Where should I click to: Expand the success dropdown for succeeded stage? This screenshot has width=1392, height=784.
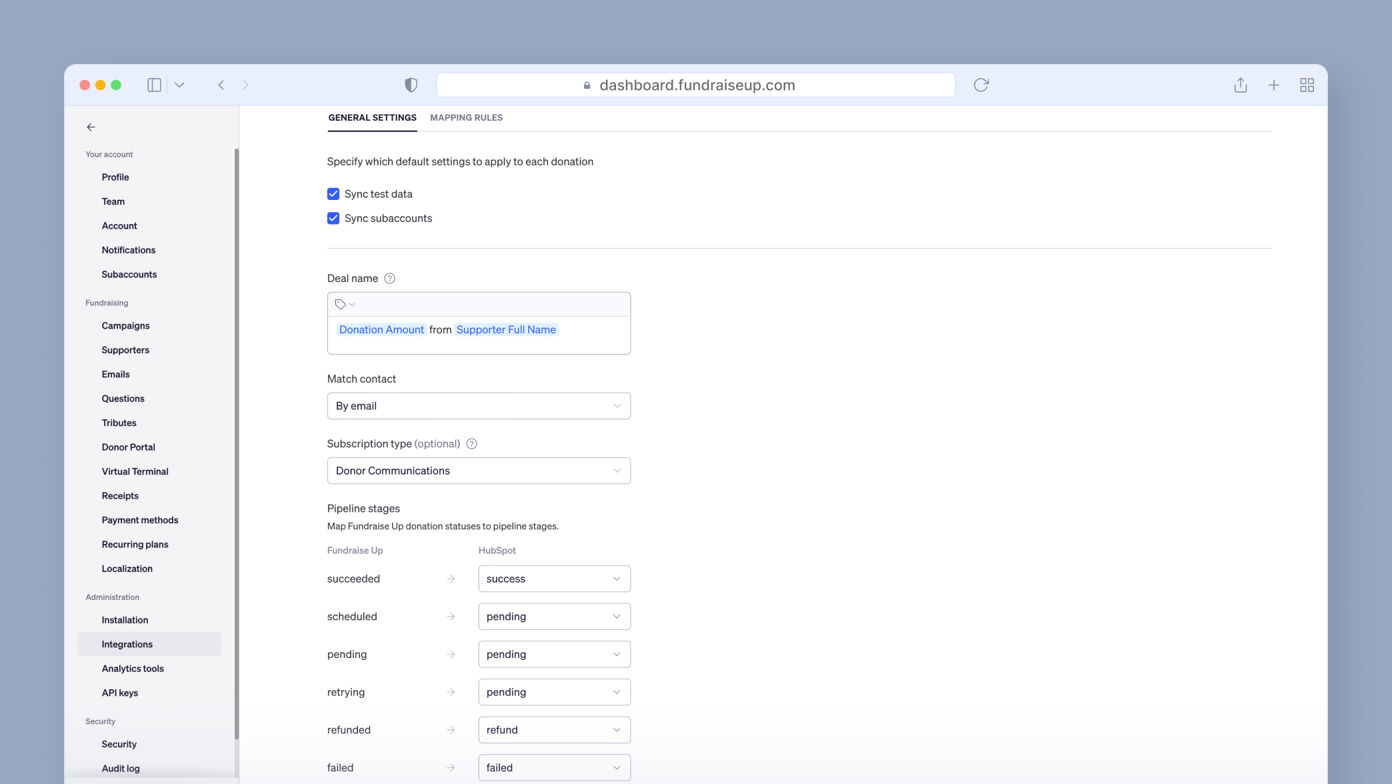point(554,578)
